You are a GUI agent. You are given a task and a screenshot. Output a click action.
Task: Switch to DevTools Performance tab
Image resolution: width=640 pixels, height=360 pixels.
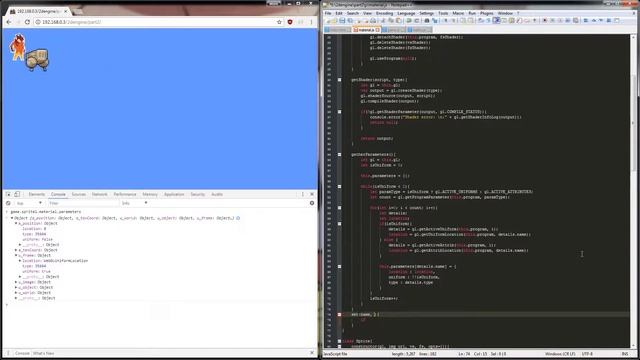coord(124,194)
